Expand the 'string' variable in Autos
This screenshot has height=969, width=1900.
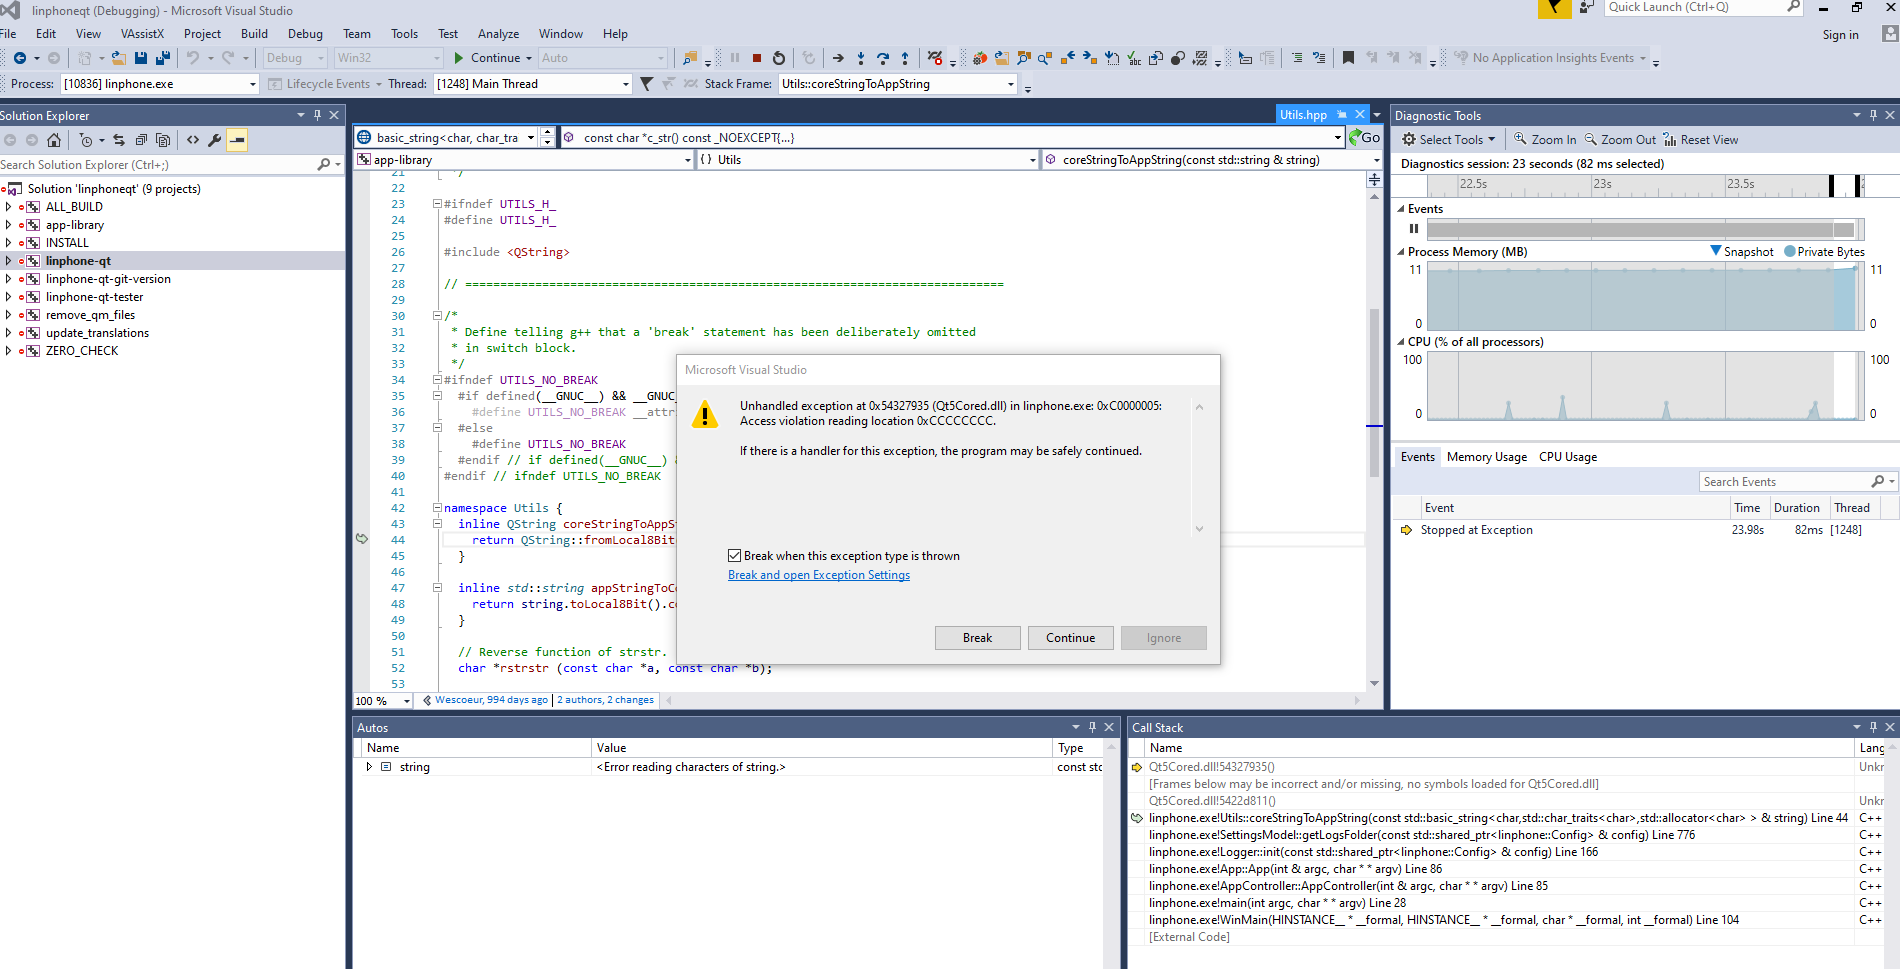tap(369, 767)
